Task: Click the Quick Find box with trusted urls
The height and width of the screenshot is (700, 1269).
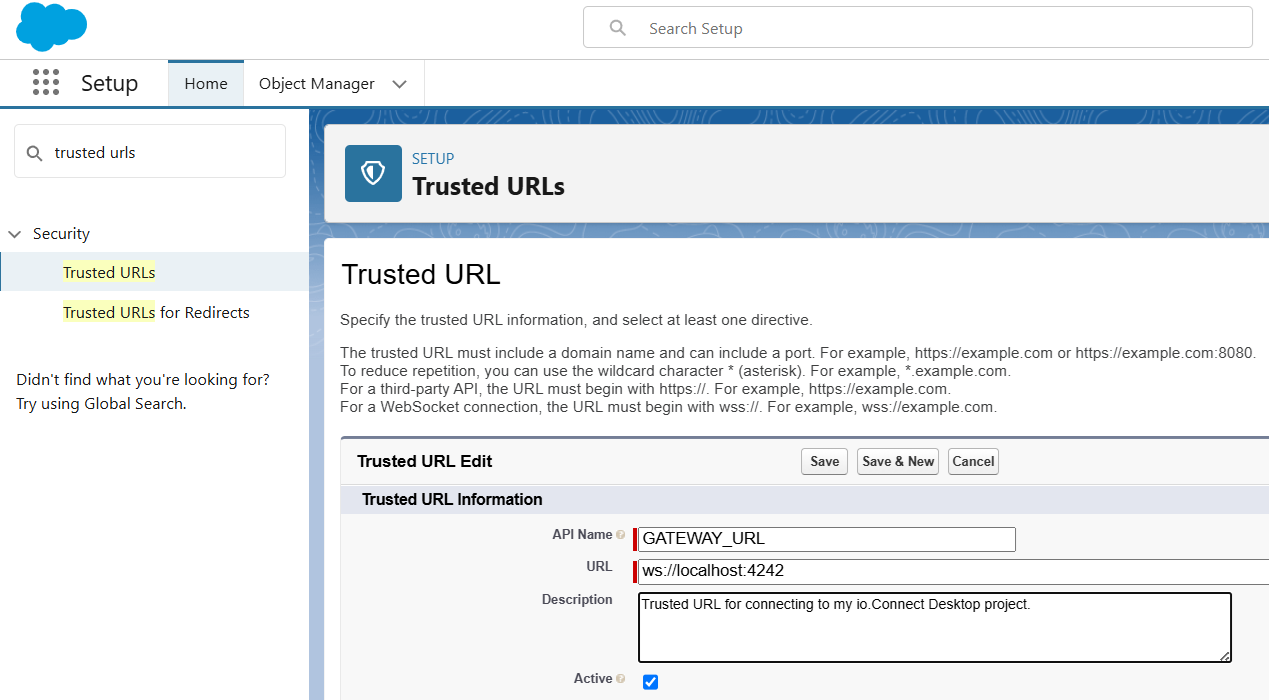Action: coord(150,152)
